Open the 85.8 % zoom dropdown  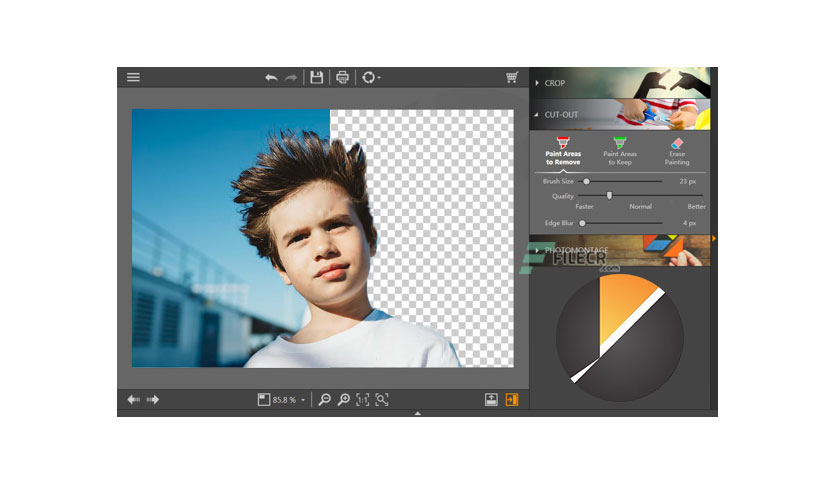303,400
